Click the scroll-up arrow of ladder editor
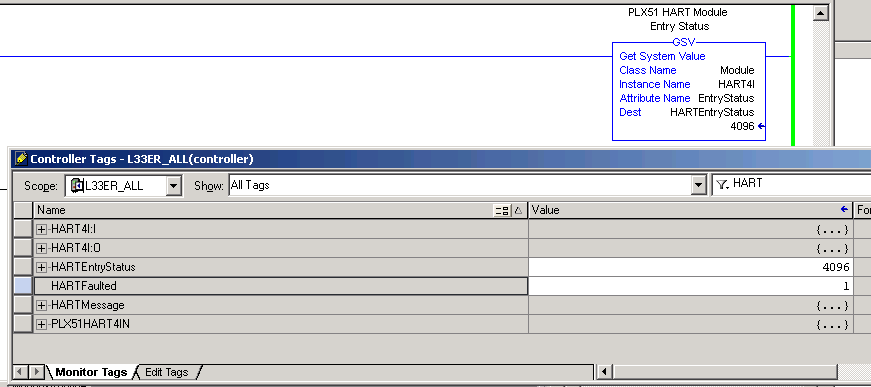Viewport: 871px width, 387px height. click(820, 13)
